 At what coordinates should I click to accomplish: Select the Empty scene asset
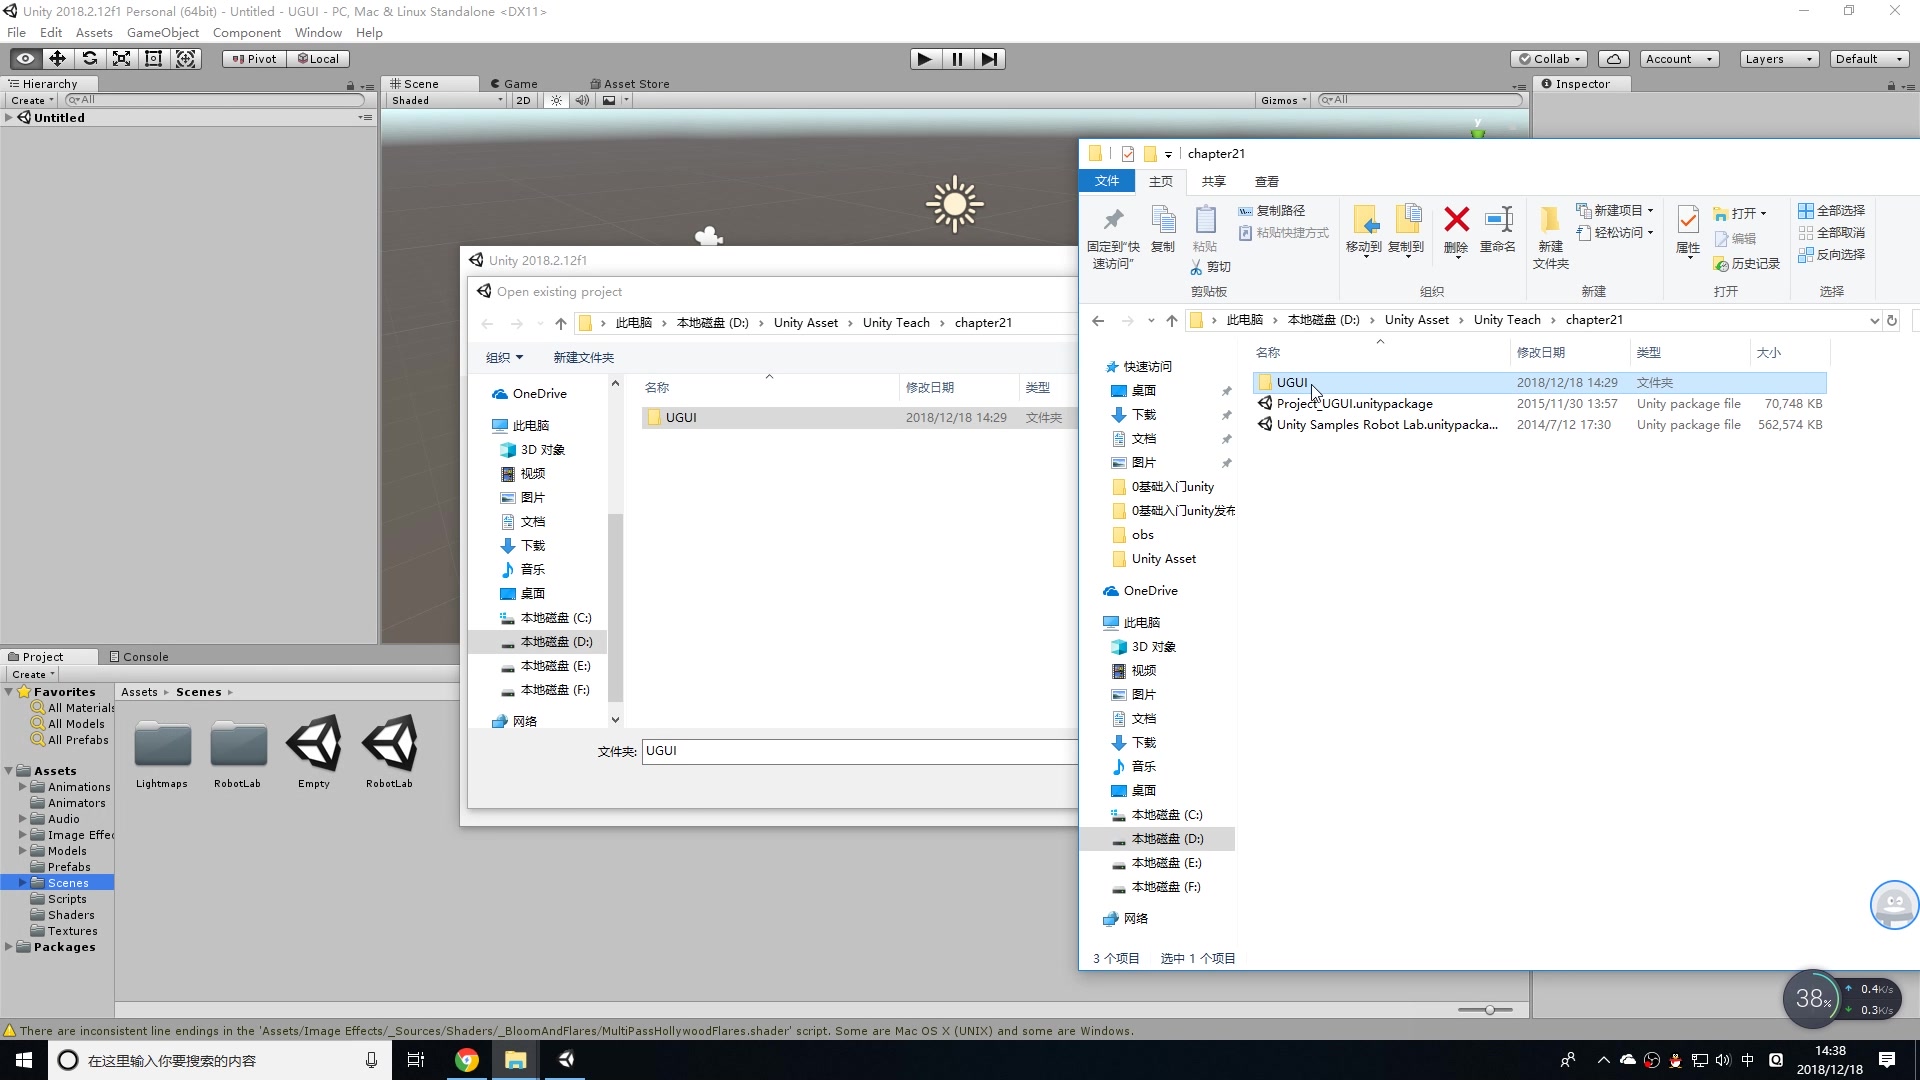pos(314,745)
